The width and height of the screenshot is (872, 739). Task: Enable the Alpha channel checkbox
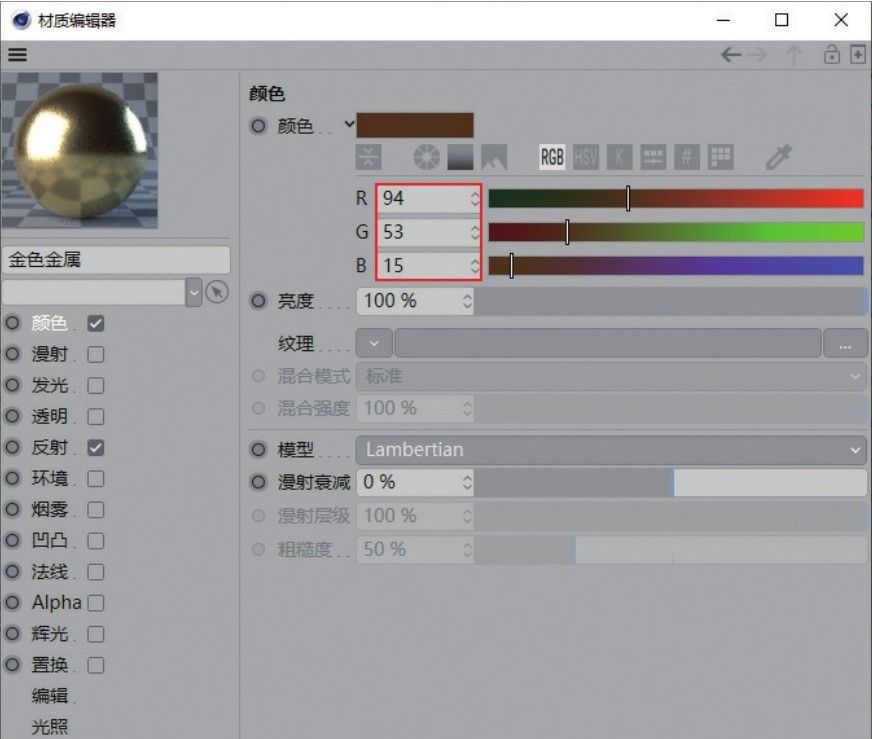point(96,603)
